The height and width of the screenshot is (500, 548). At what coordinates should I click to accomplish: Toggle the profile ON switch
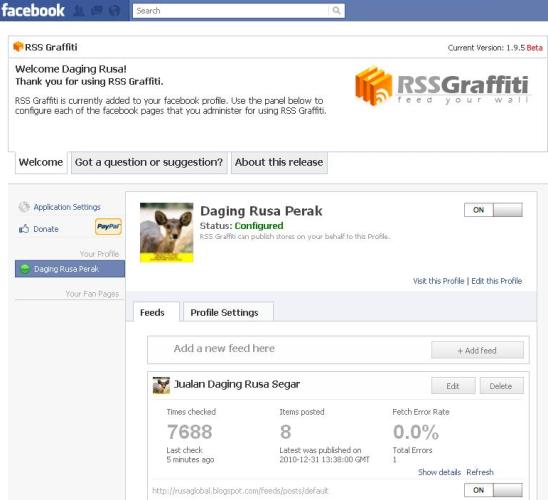pos(493,210)
